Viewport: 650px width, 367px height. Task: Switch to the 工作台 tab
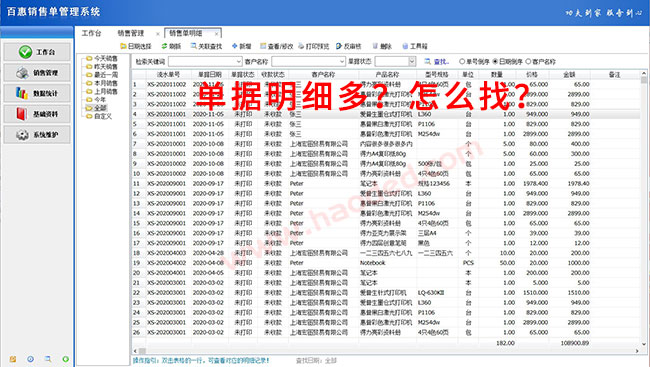(91, 33)
